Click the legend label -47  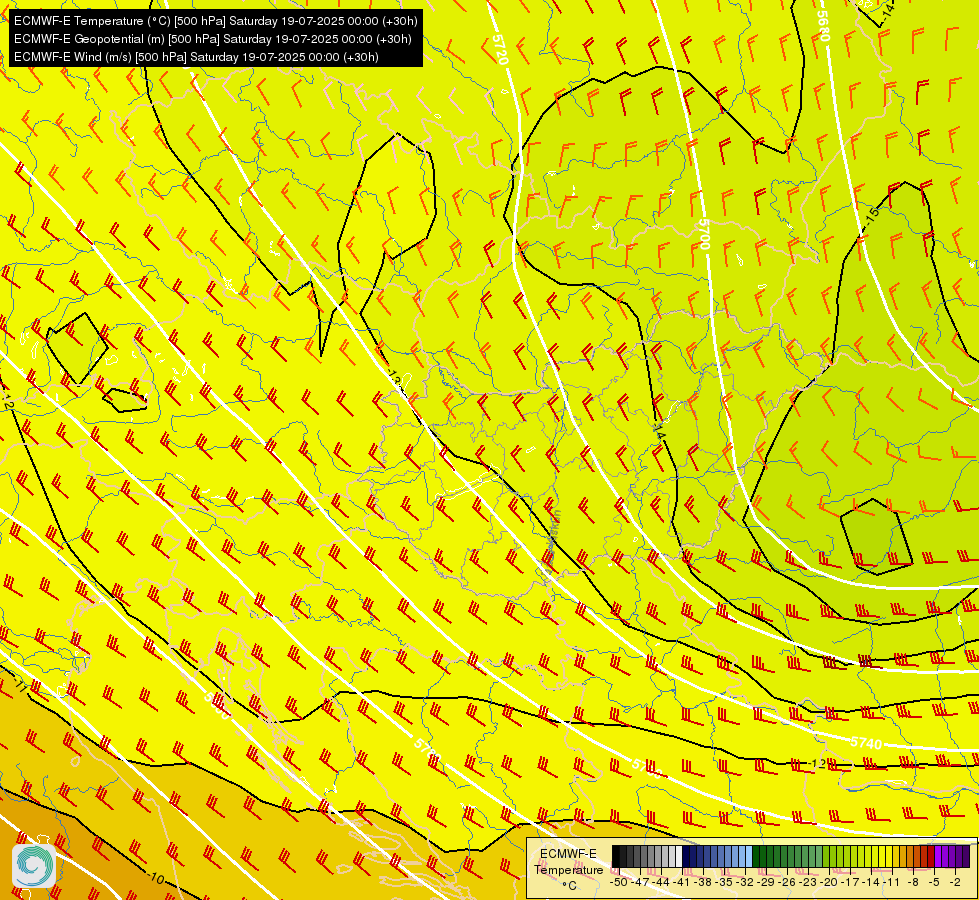pos(640,883)
